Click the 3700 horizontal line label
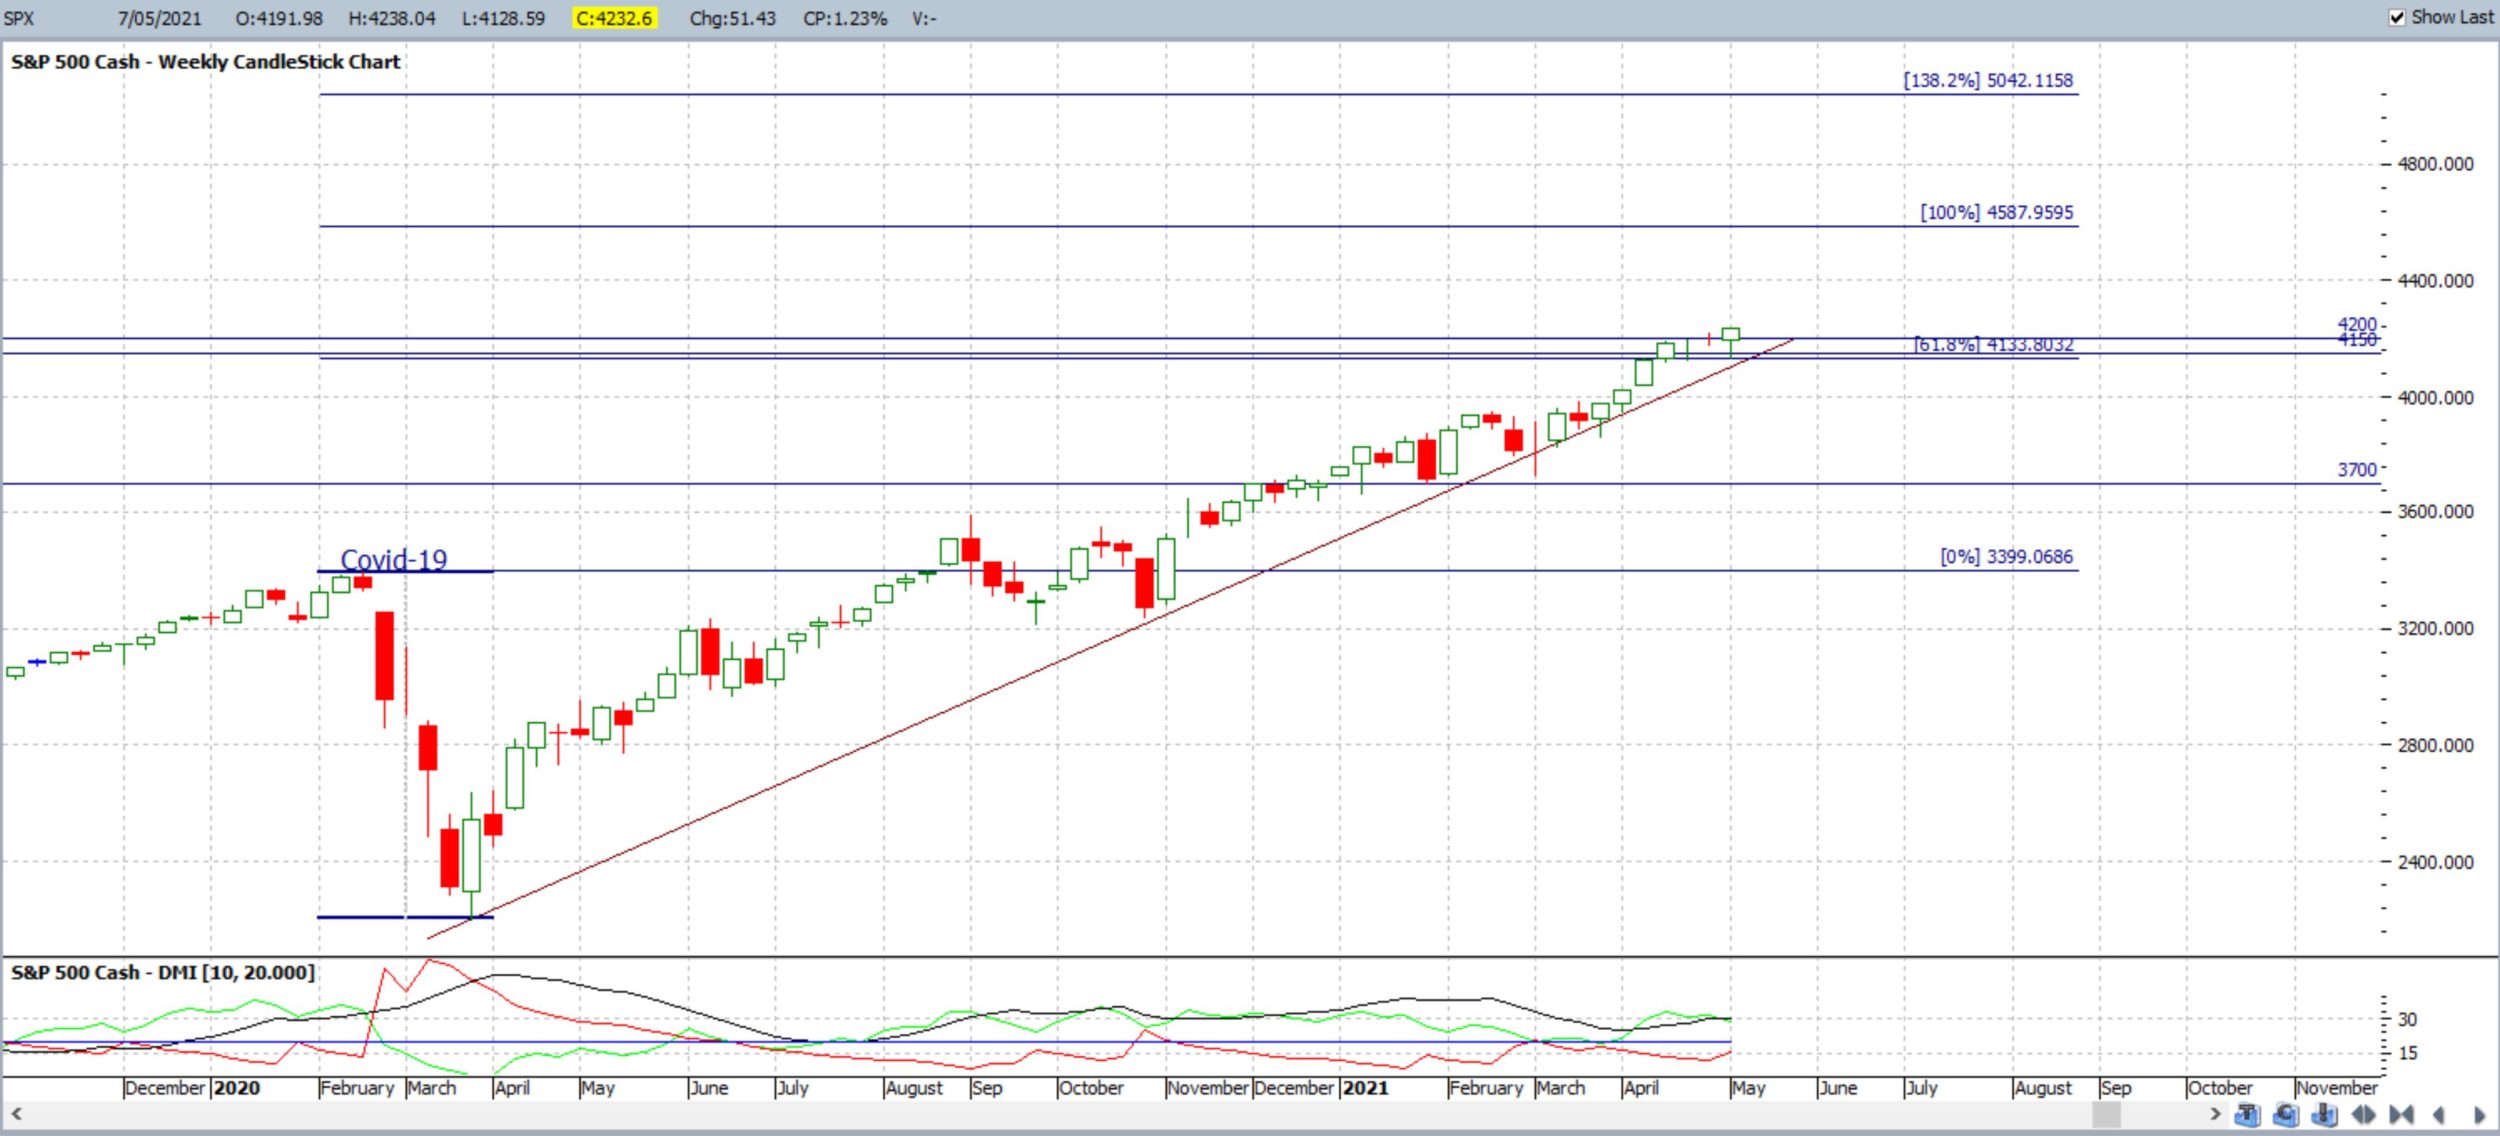The width and height of the screenshot is (2500, 1136). pyautogui.click(x=2357, y=469)
